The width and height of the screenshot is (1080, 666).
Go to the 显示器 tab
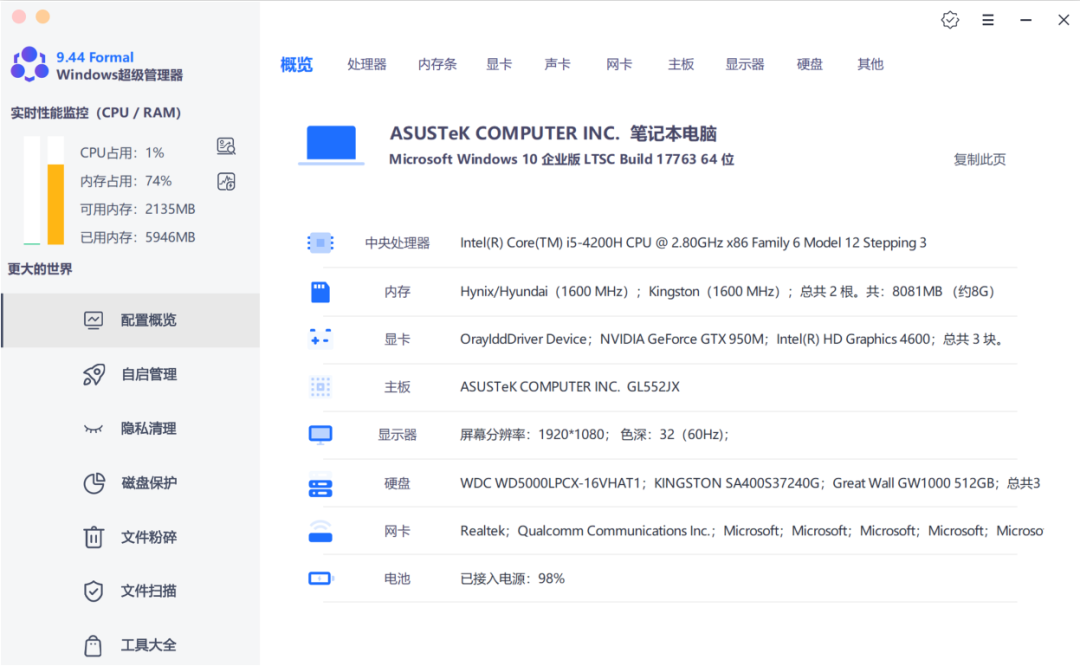pyautogui.click(x=745, y=64)
